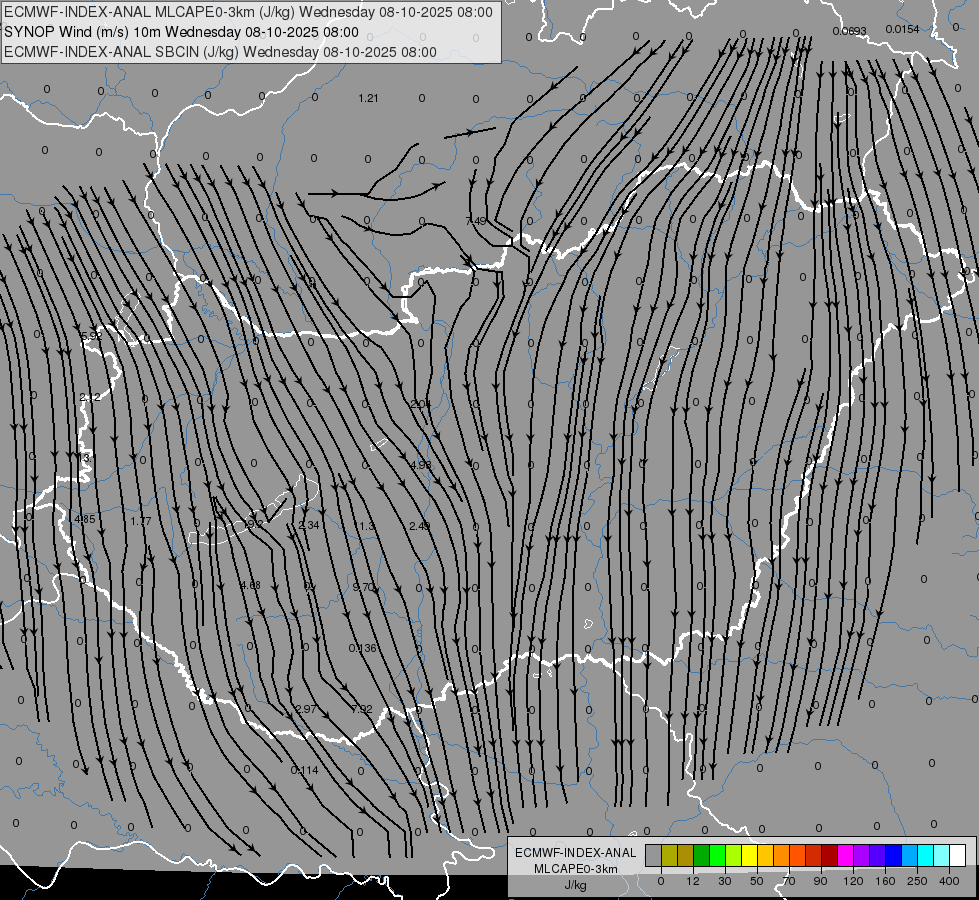Click the MLCAPE0-3km legend label
The image size is (979, 900).
[575, 869]
